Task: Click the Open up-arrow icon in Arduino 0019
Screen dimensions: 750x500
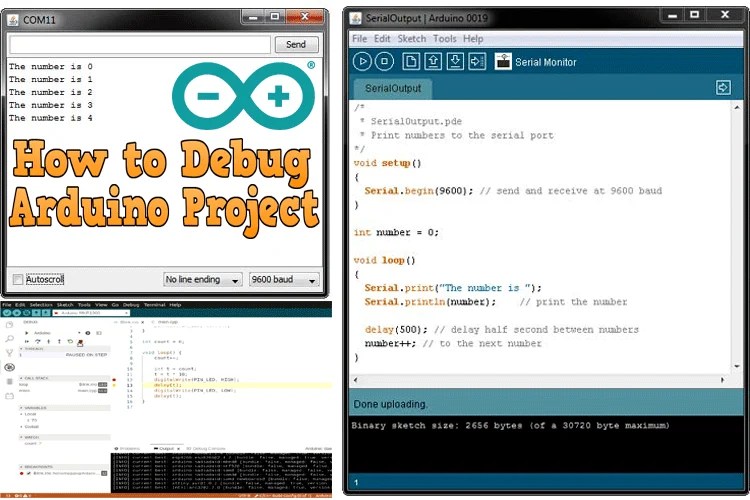Action: pos(433,61)
